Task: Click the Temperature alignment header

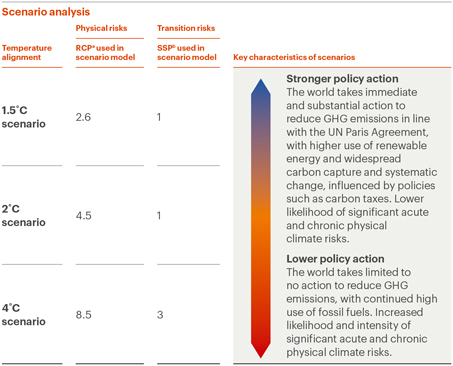Action: click(27, 52)
